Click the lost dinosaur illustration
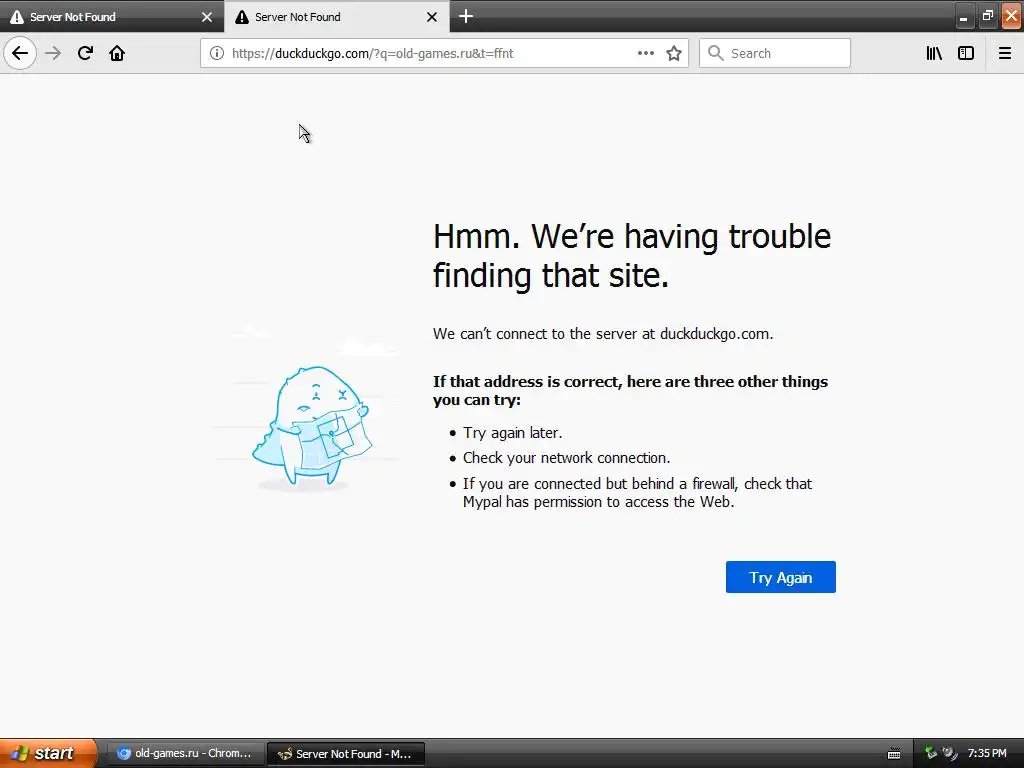 tap(312, 426)
